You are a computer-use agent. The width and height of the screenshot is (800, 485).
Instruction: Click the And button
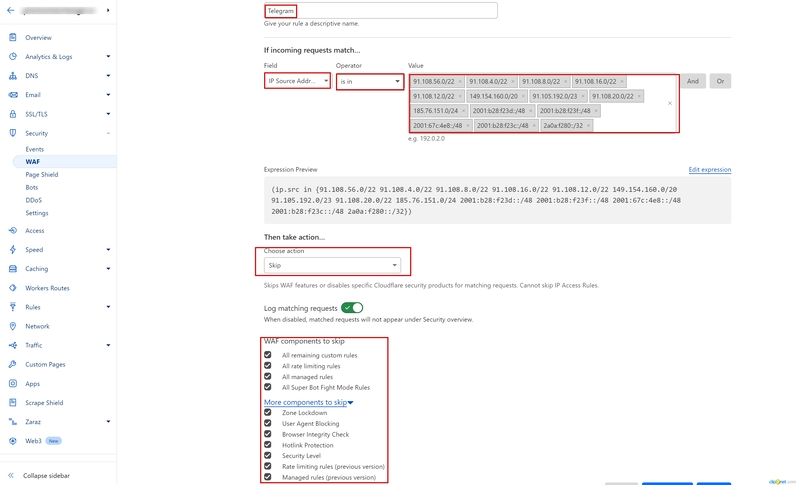tap(693, 81)
